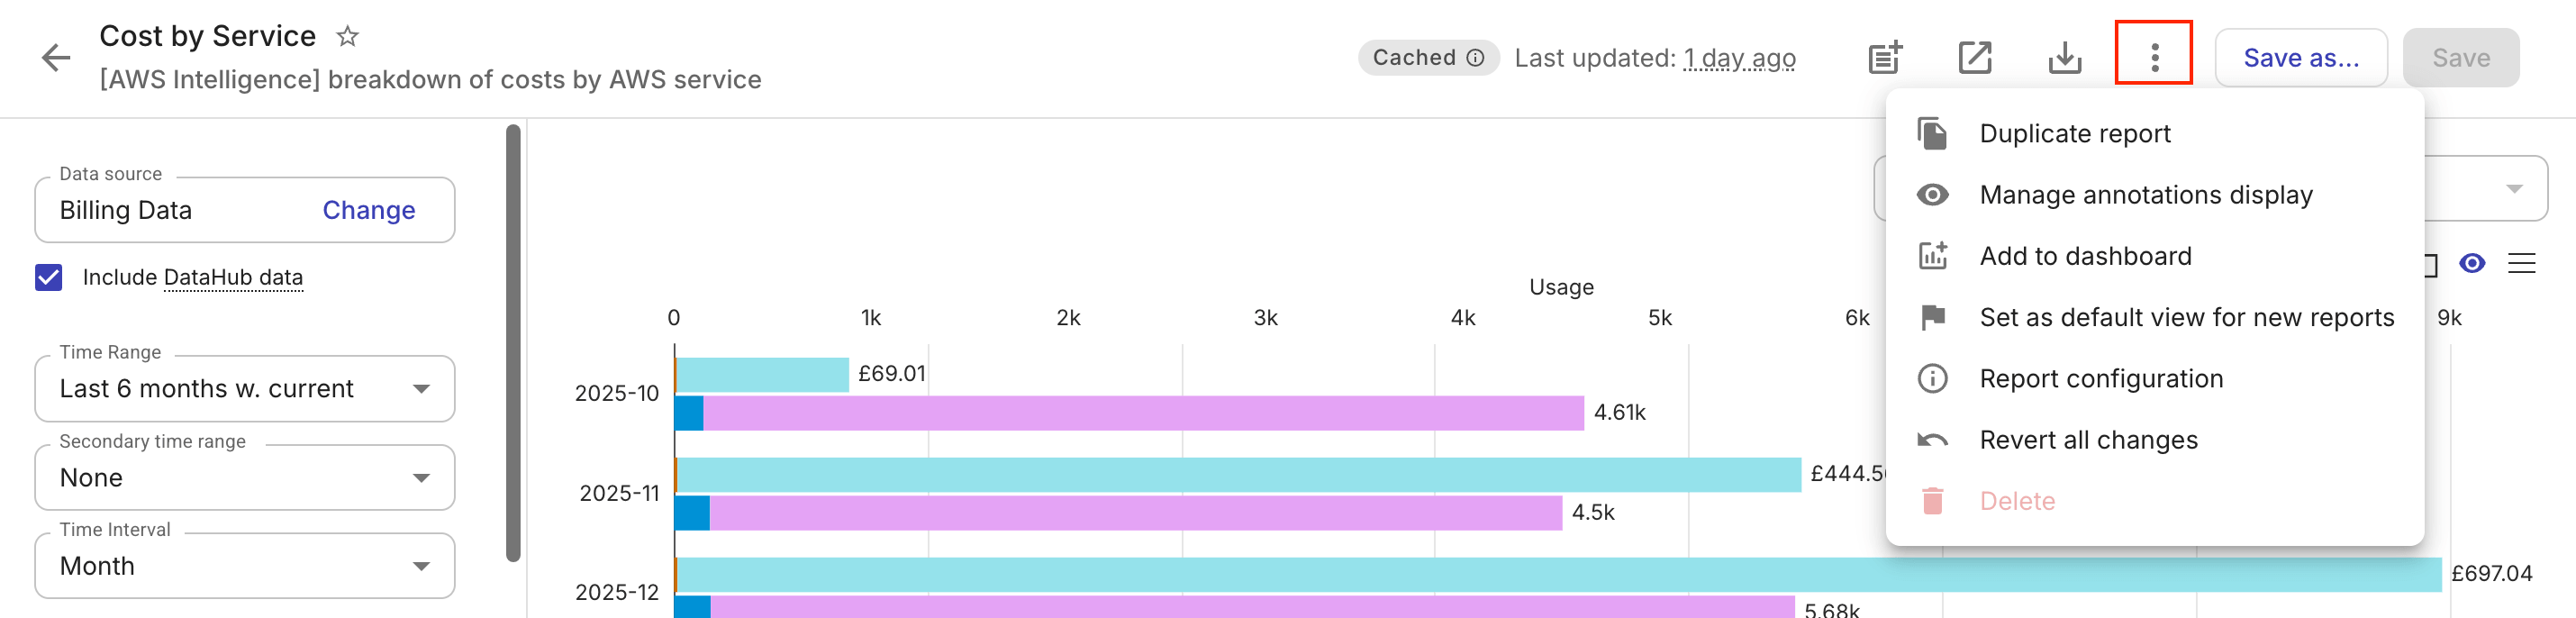
Task: Click the three-dot more options icon
Action: pyautogui.click(x=2154, y=58)
